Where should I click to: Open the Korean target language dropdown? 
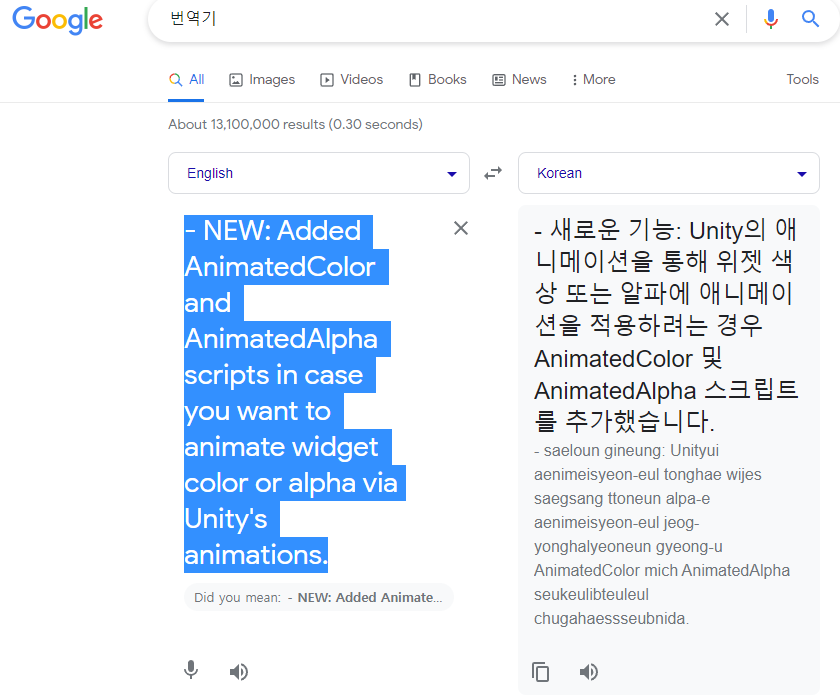click(x=669, y=173)
